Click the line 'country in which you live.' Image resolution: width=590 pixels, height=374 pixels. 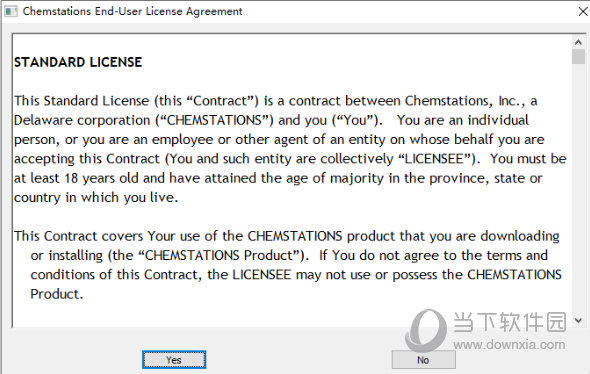pos(96,198)
